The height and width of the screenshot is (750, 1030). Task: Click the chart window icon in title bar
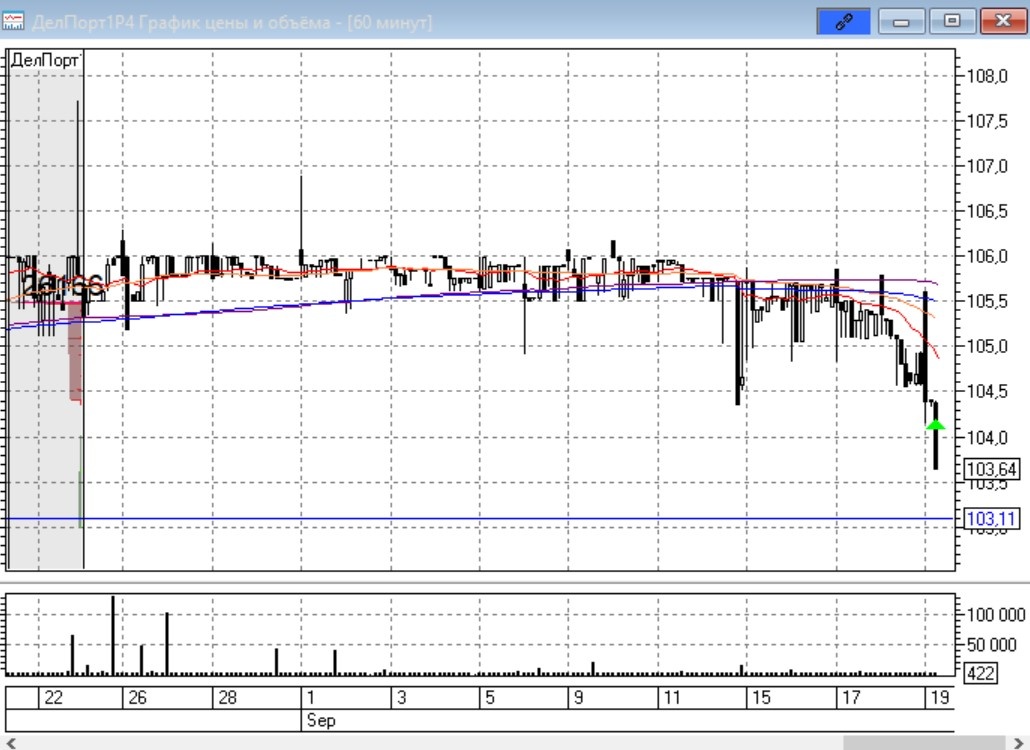click(12, 22)
